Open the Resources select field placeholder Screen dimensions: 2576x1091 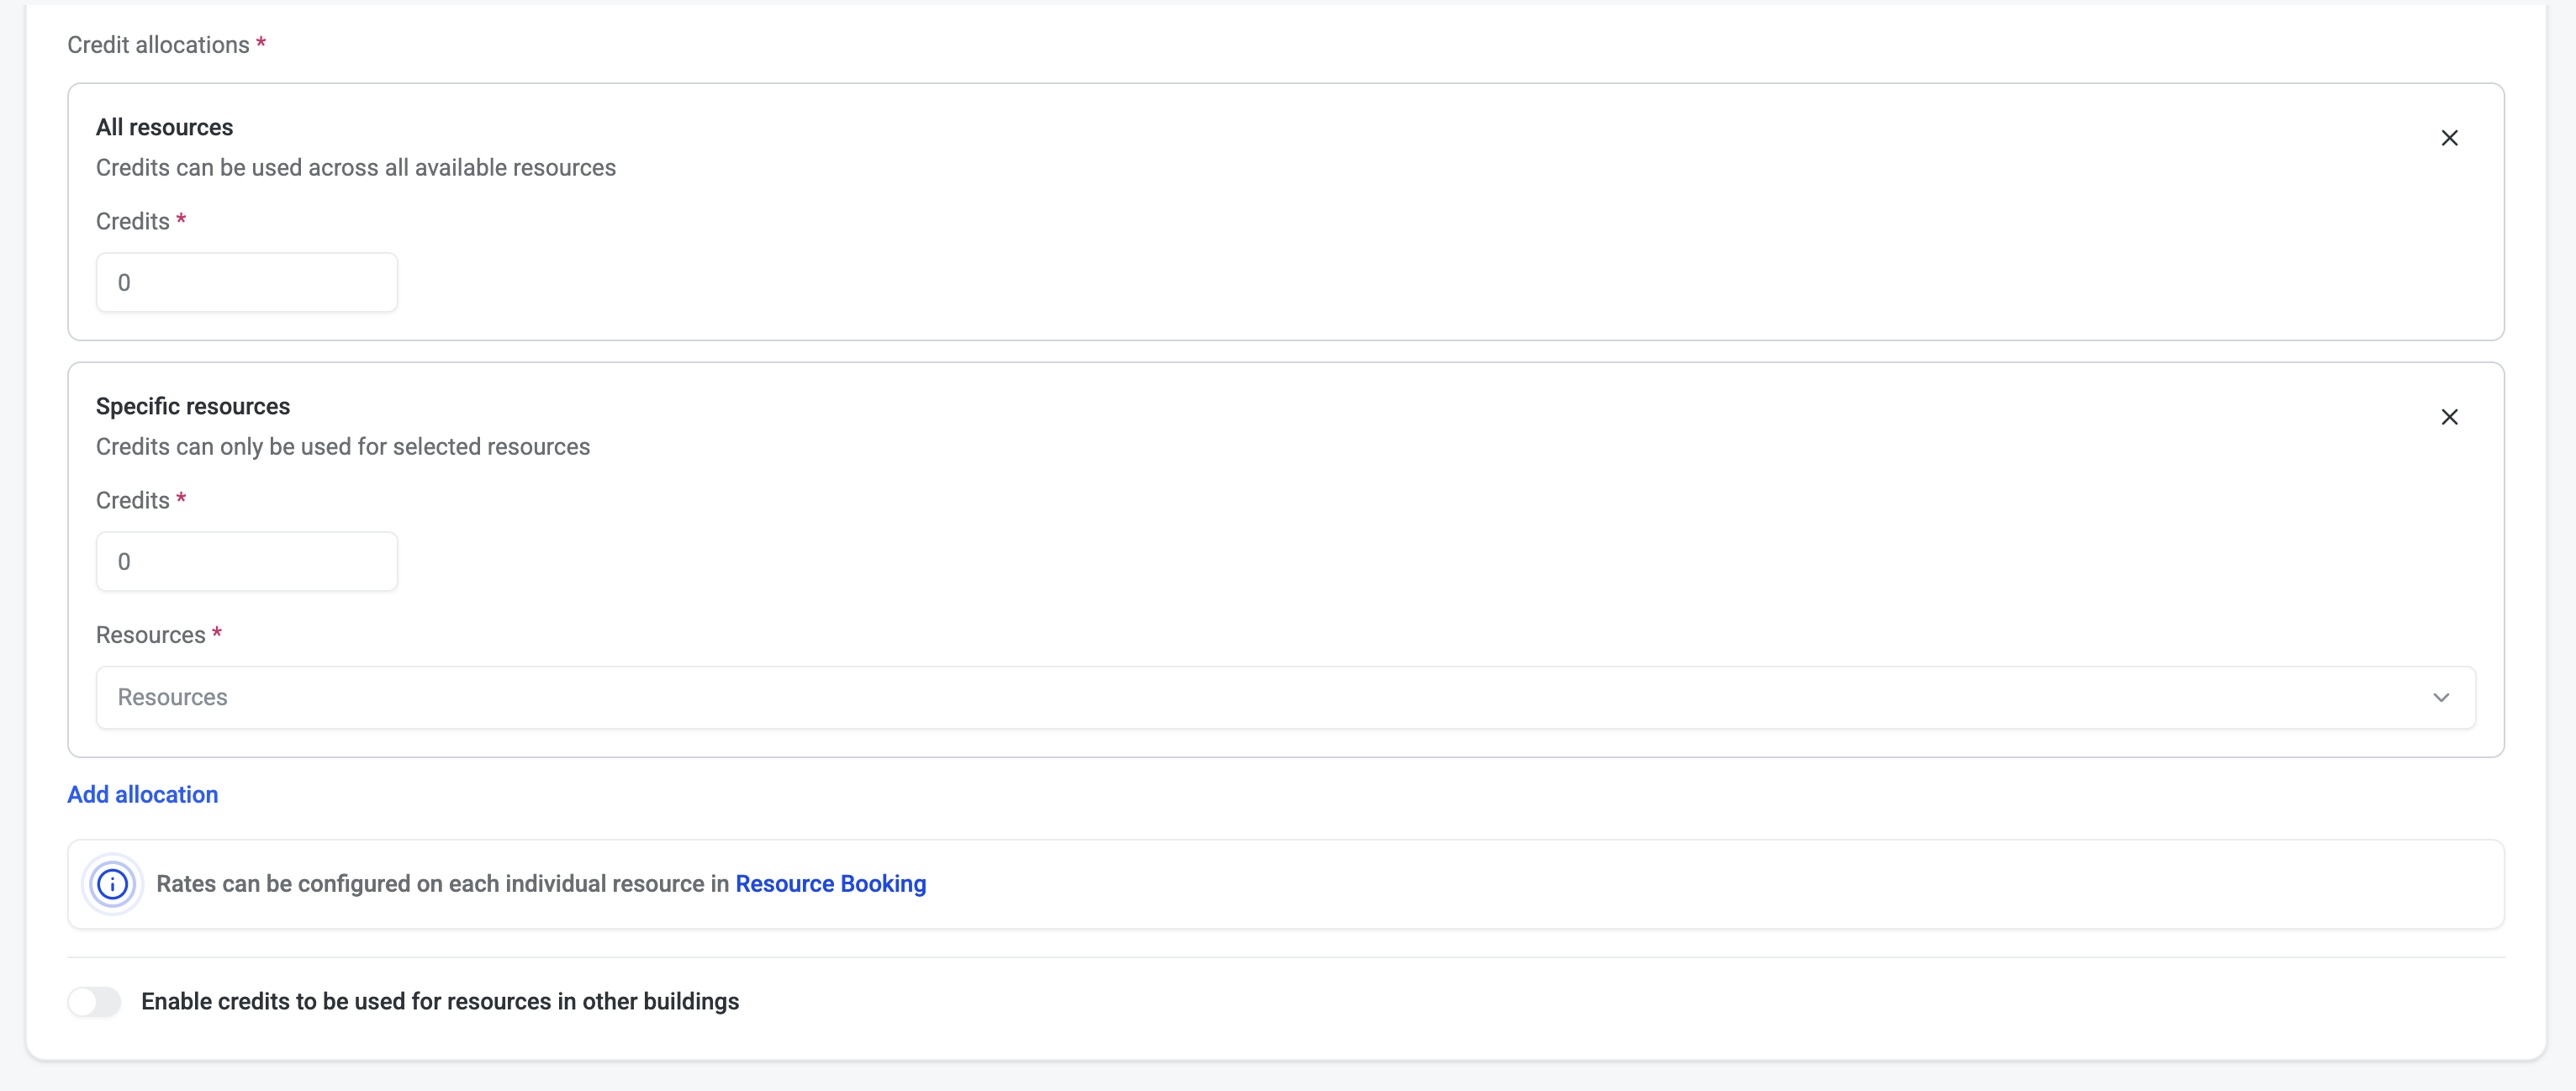pyautogui.click(x=1200, y=697)
